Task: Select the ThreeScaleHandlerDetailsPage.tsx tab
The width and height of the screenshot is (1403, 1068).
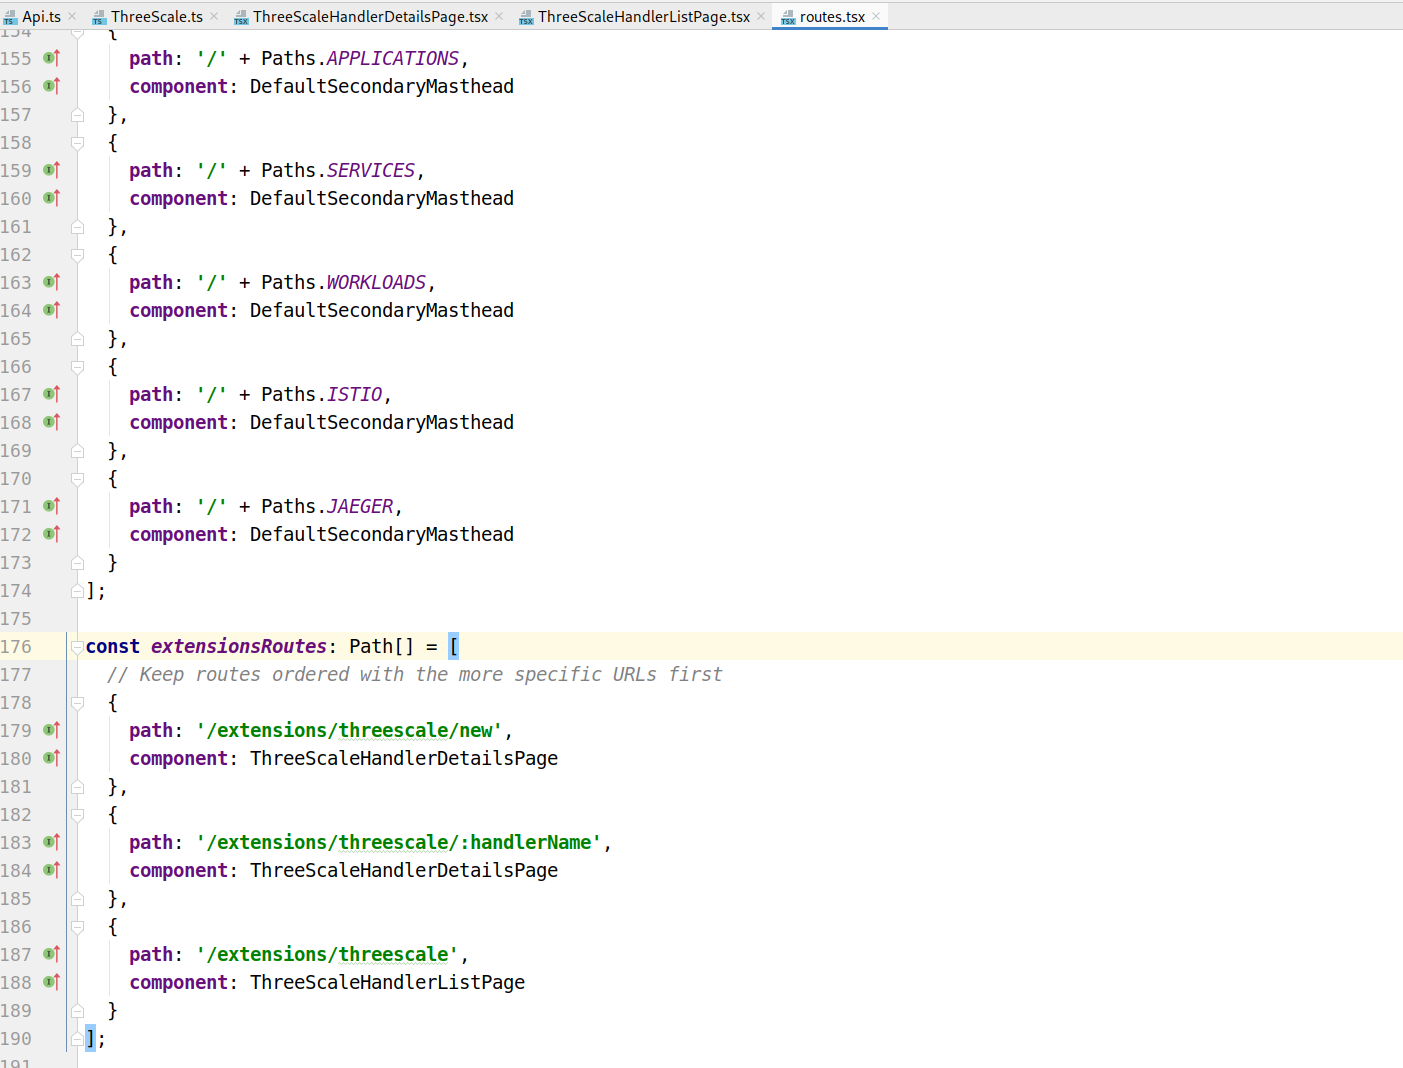Action: tap(370, 16)
